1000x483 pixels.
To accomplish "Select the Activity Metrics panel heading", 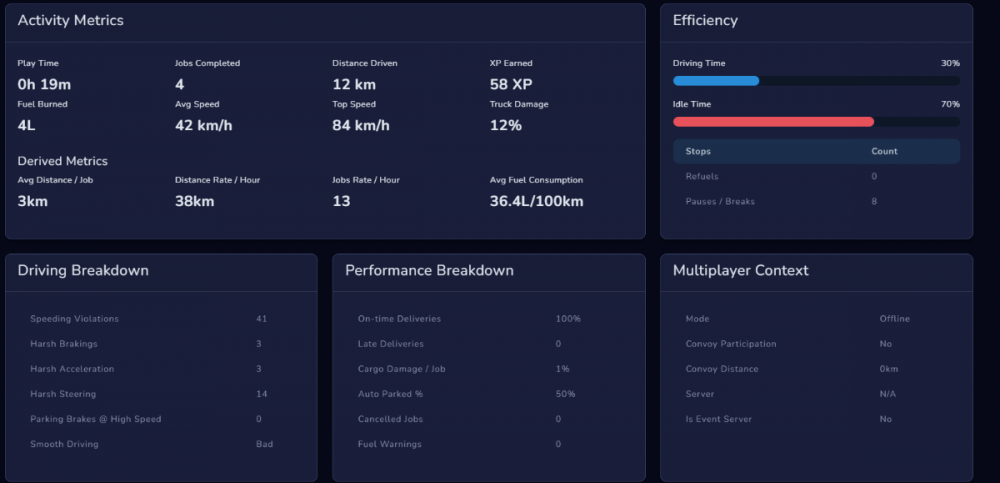I will 71,21.
